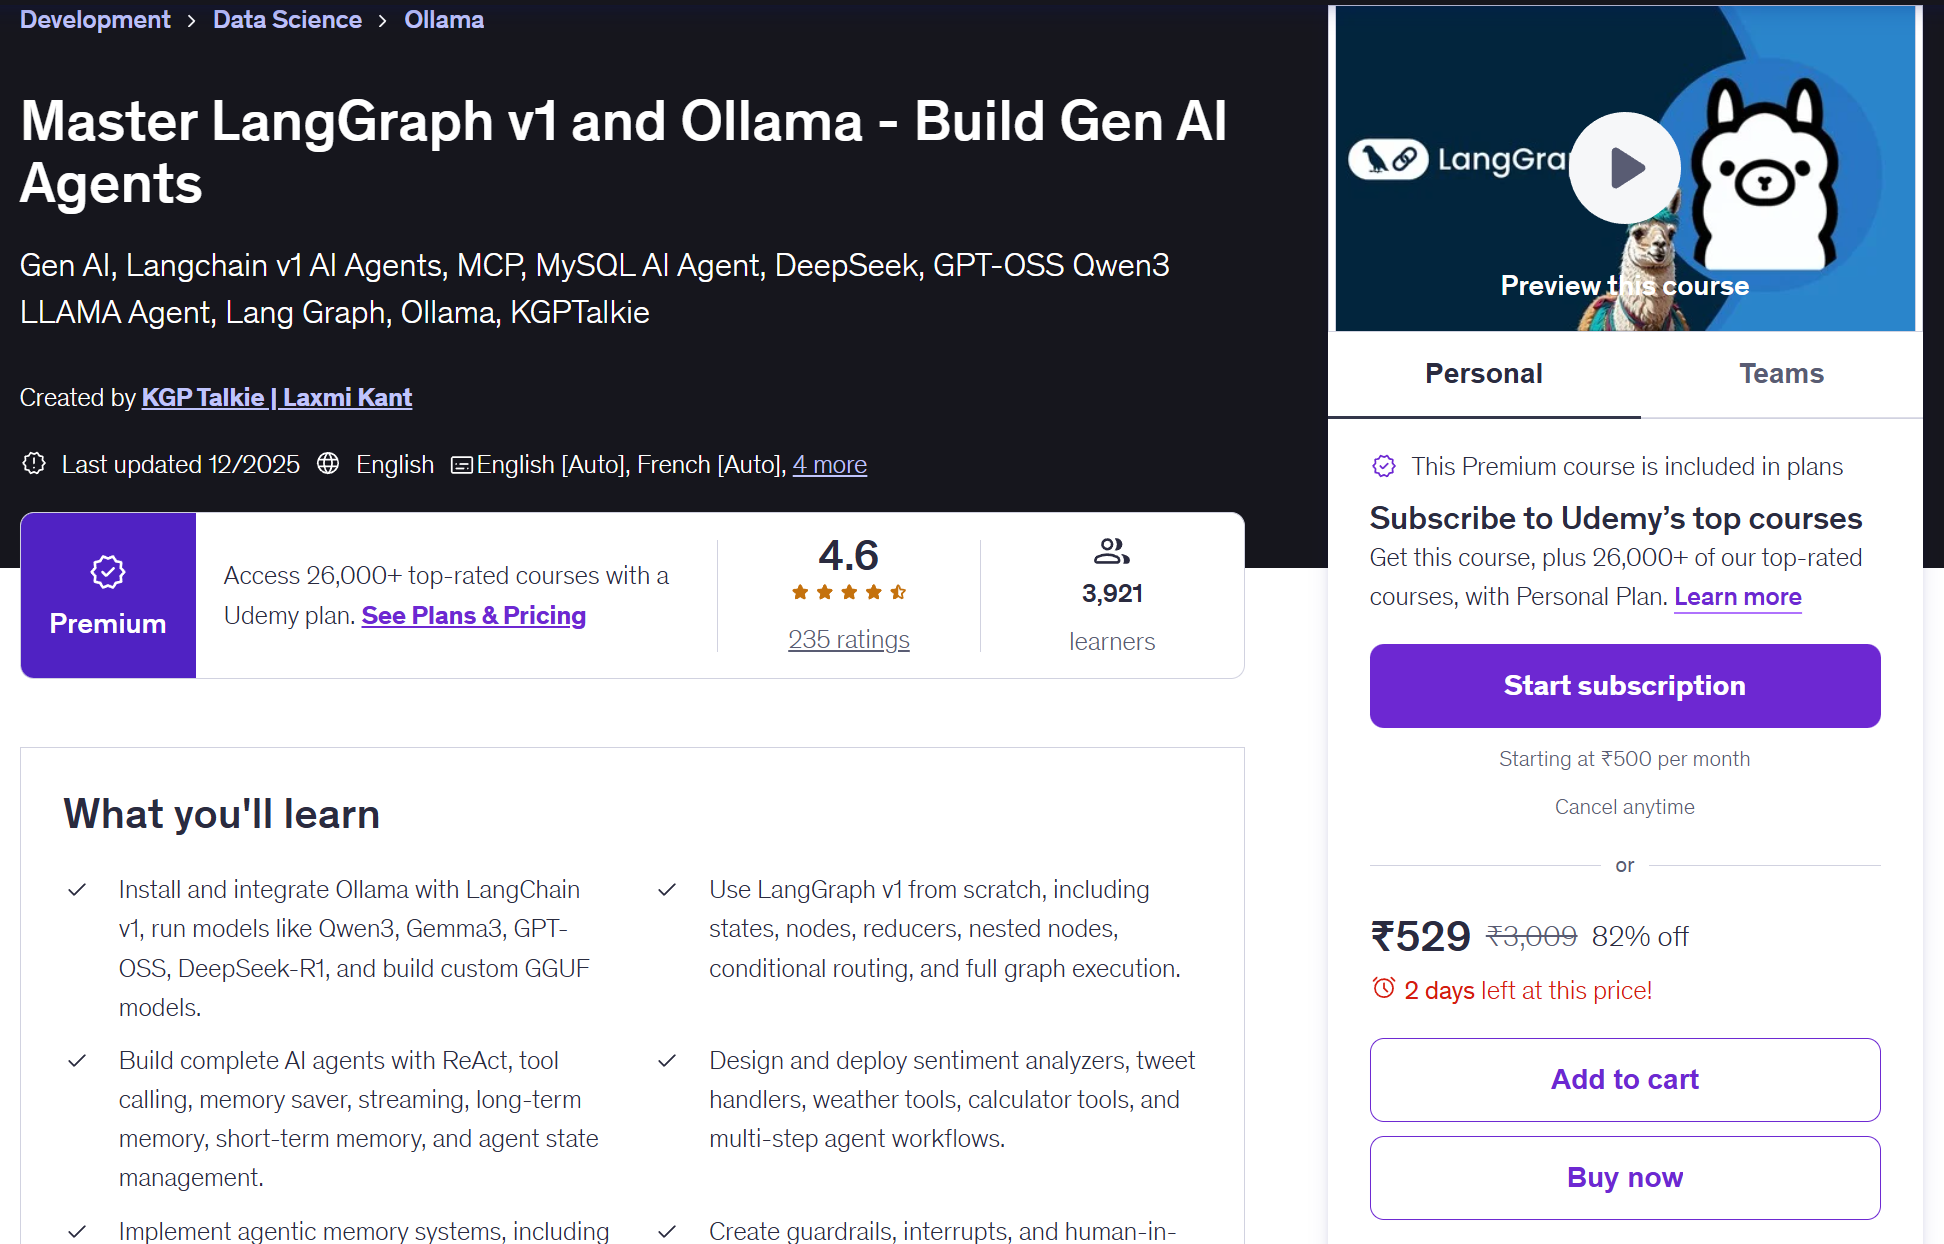The image size is (1944, 1244).
Task: Click the star rating icons
Action: pos(848,592)
